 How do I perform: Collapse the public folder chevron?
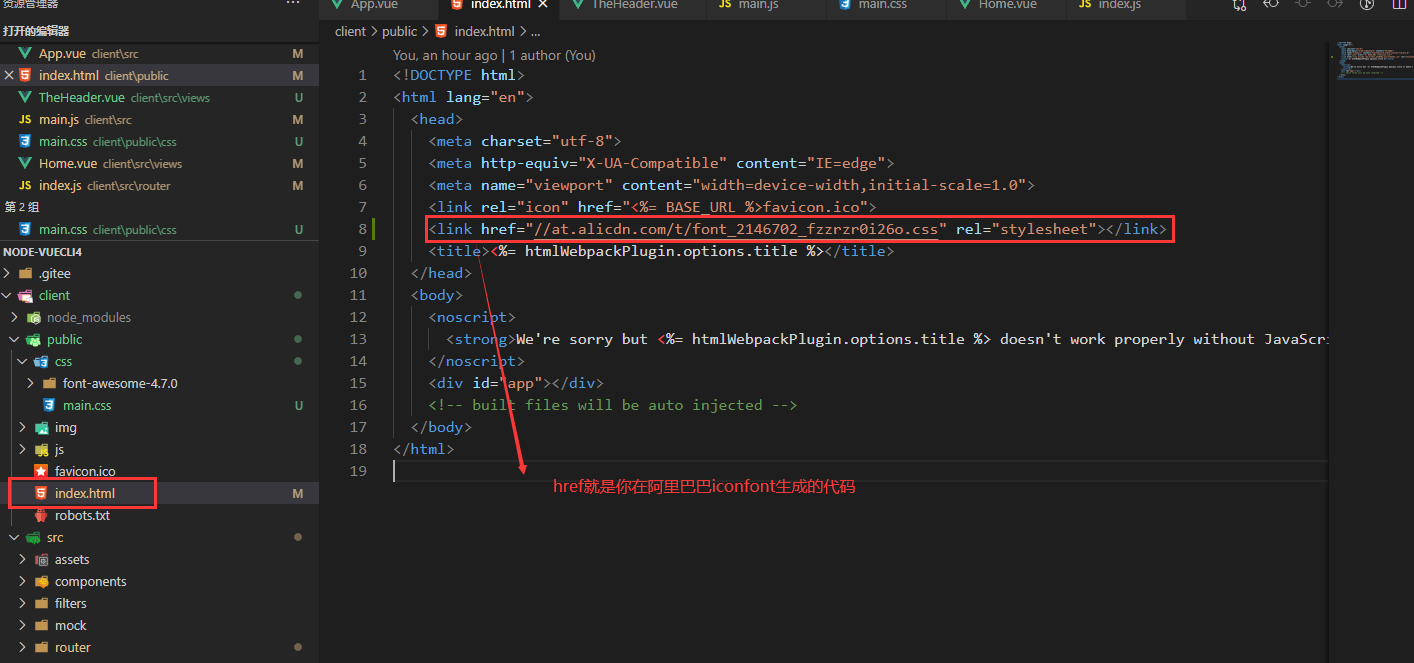tap(15, 339)
